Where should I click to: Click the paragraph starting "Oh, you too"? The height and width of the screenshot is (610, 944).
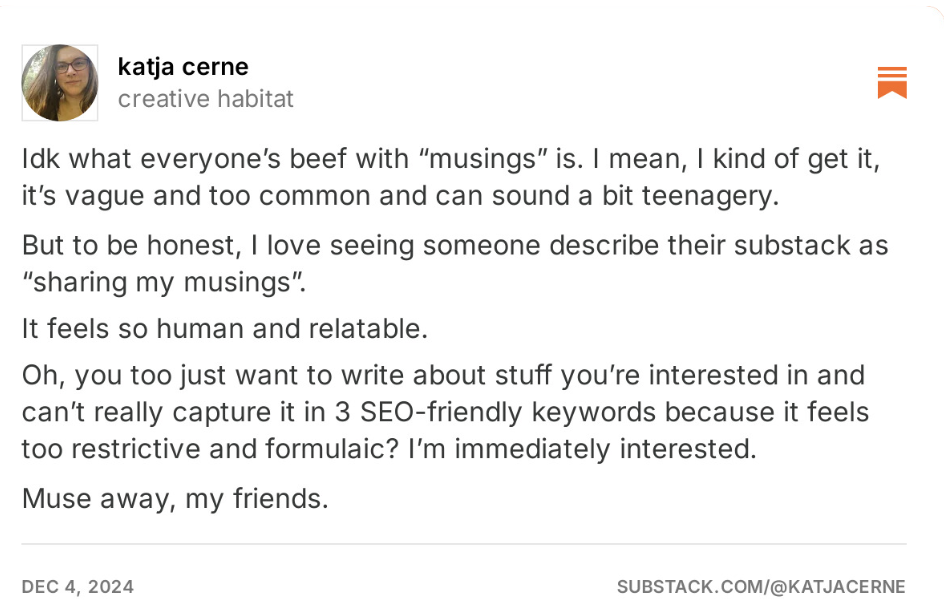(445, 412)
